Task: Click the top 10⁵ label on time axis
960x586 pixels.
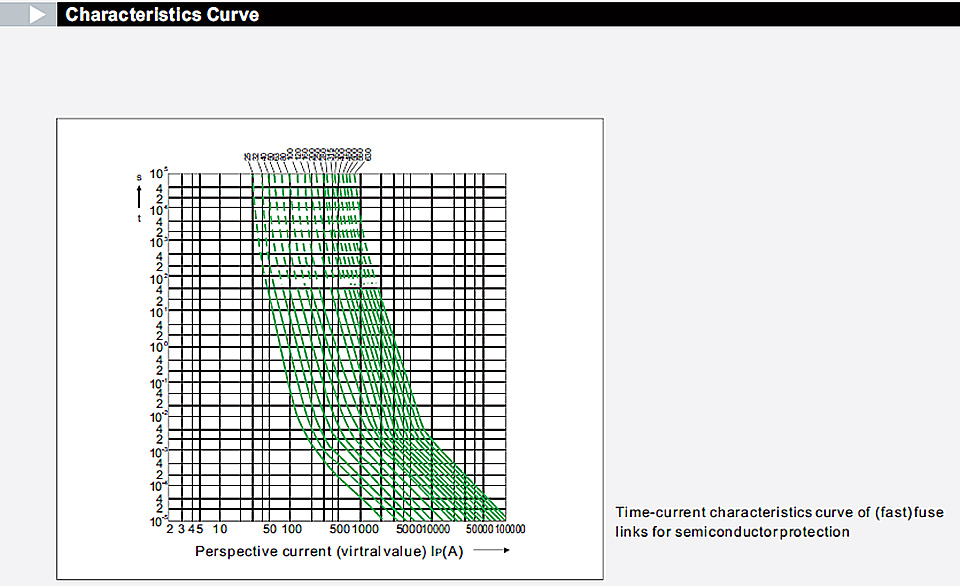Action: (159, 174)
